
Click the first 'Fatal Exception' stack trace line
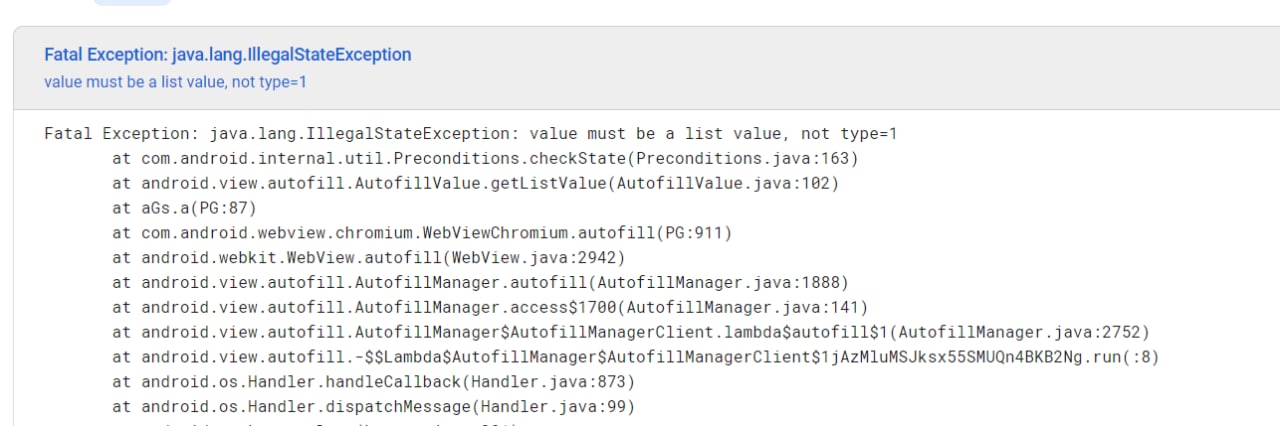pos(471,133)
